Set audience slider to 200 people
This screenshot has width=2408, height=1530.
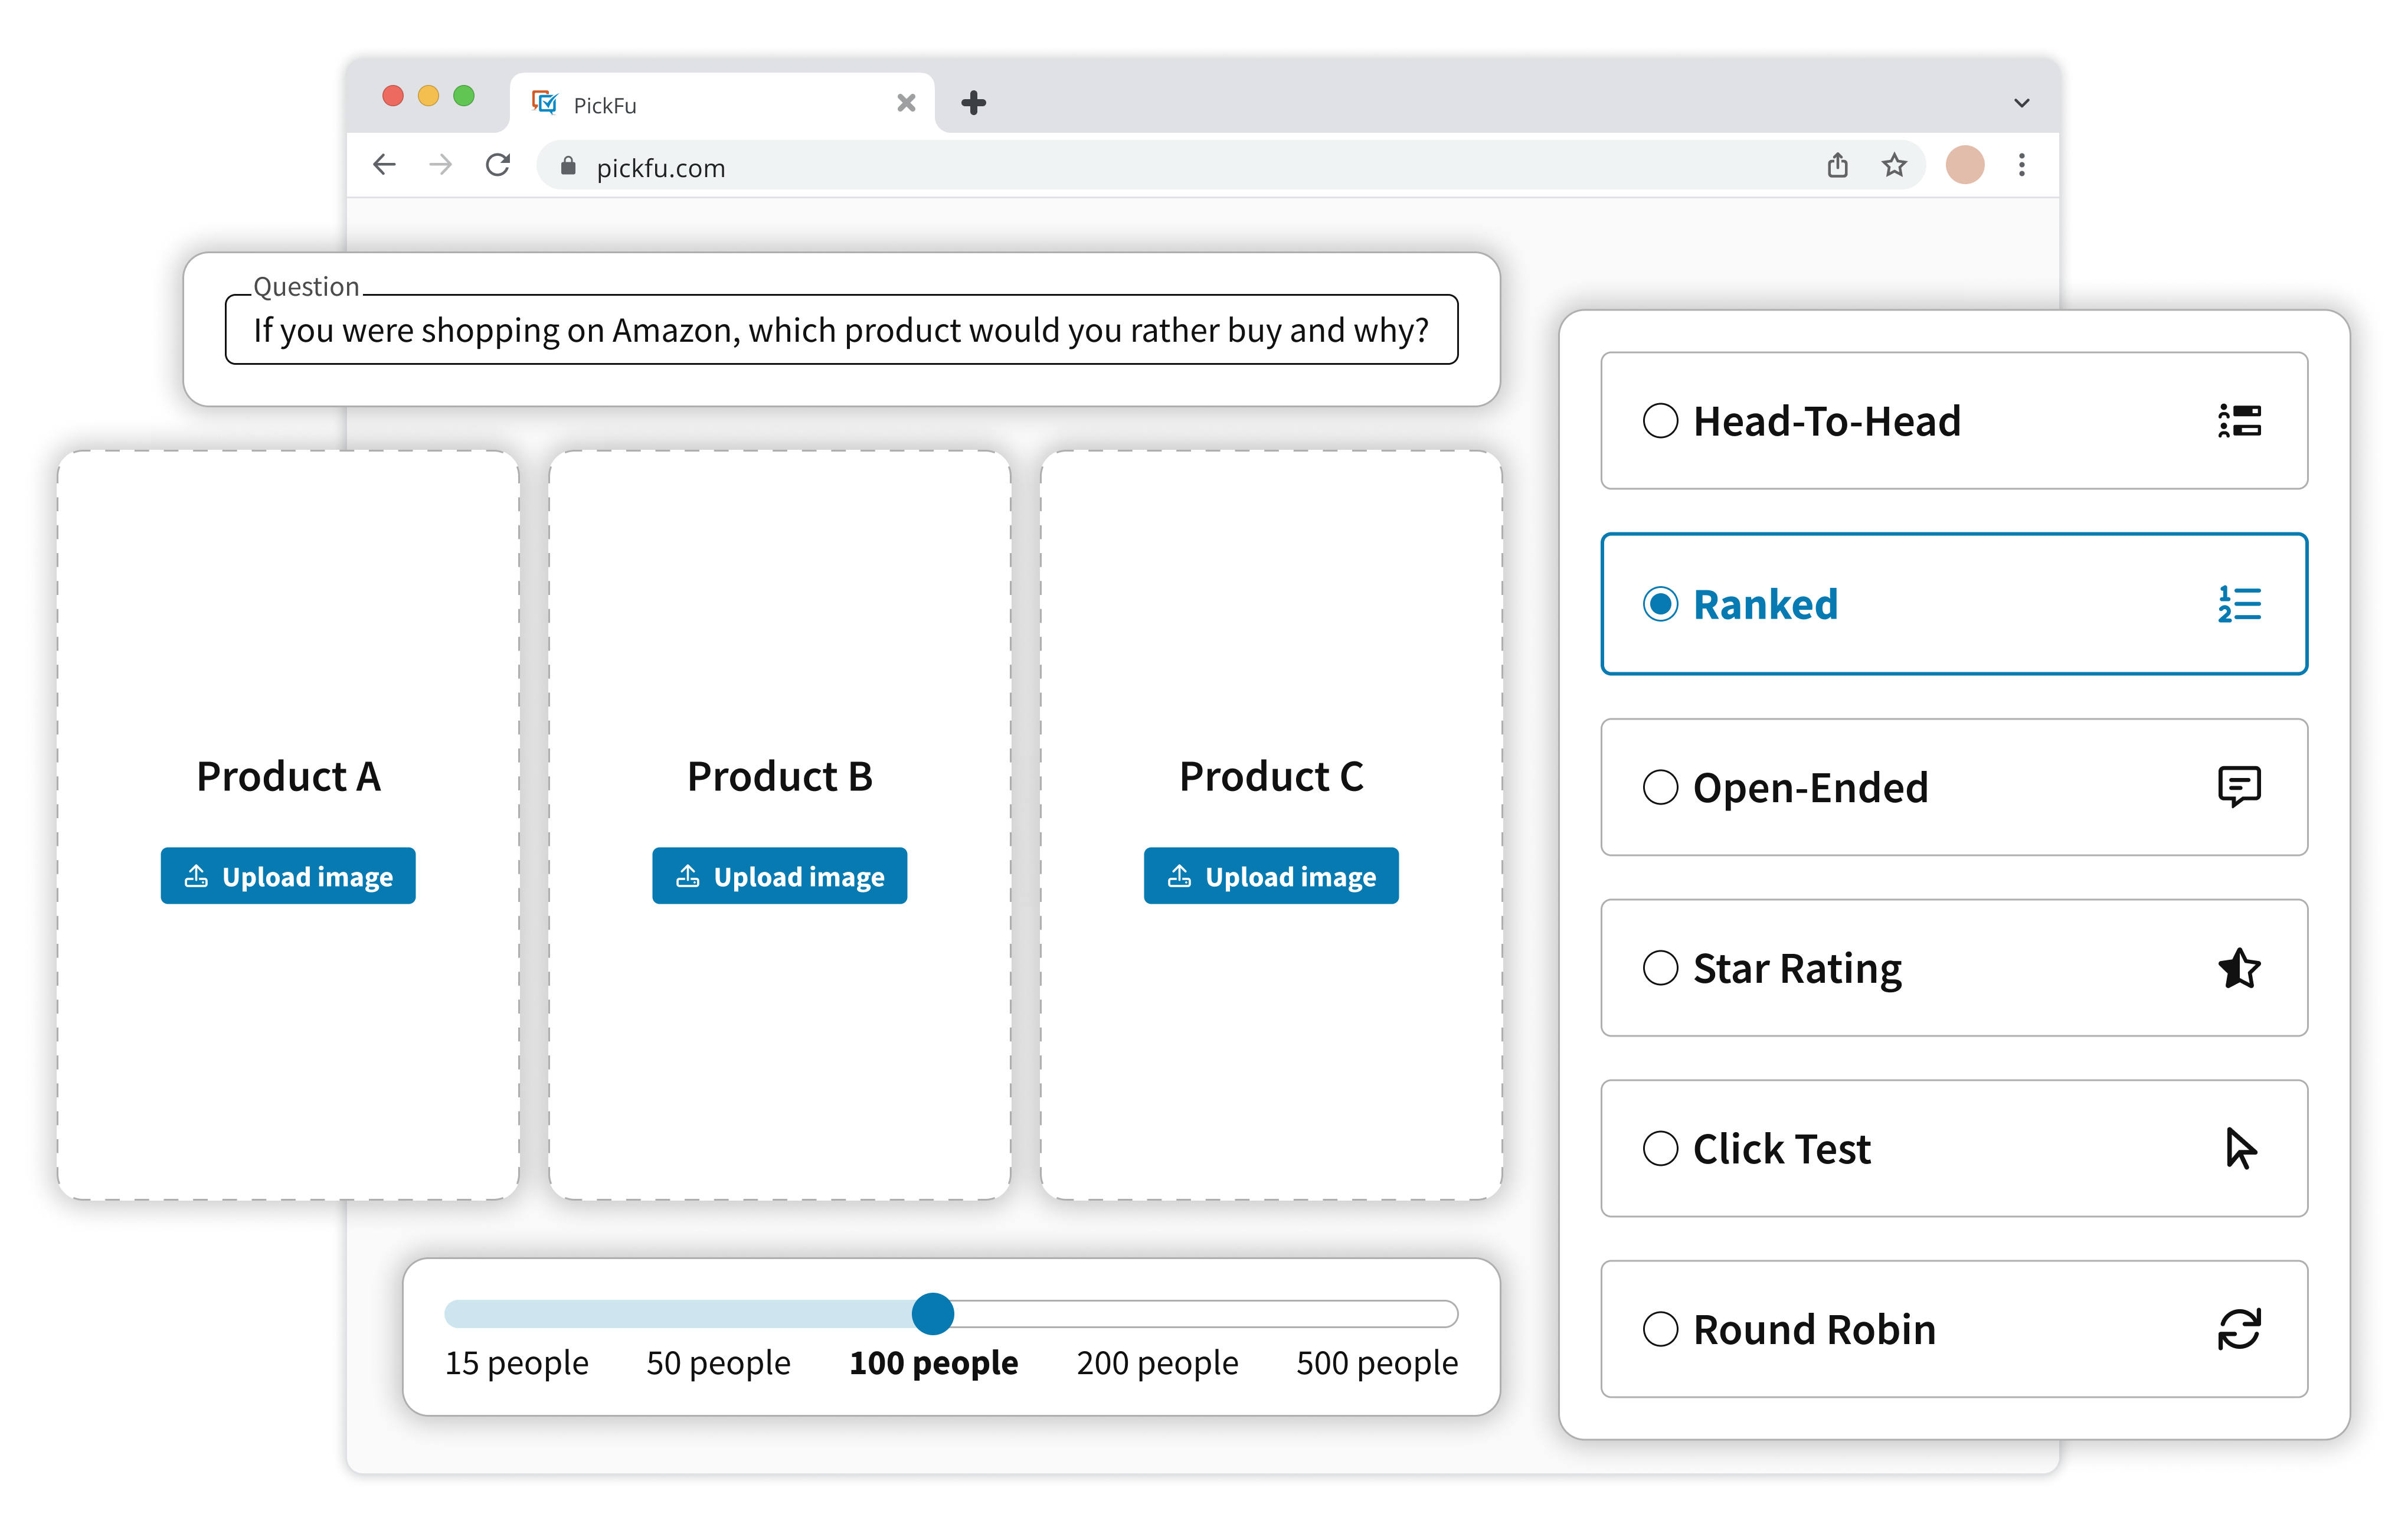(1157, 1314)
